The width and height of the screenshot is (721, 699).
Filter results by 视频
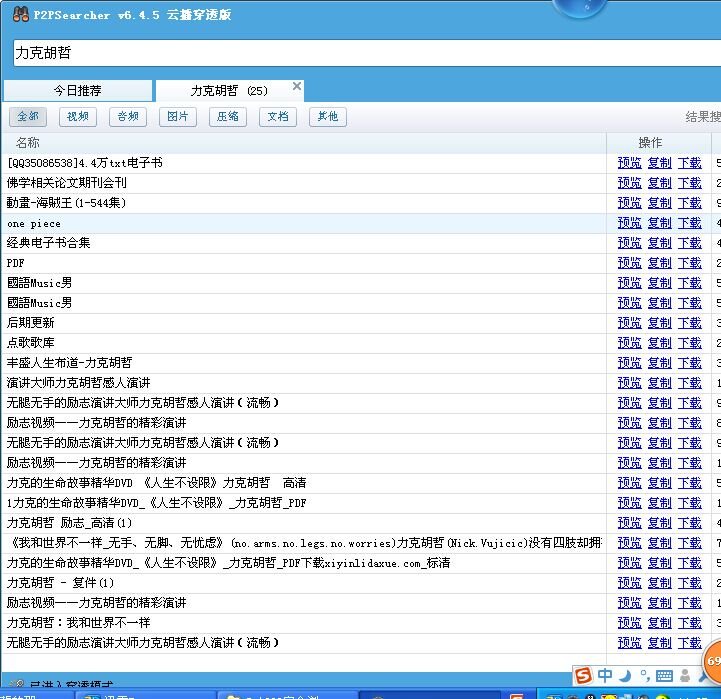pos(78,116)
